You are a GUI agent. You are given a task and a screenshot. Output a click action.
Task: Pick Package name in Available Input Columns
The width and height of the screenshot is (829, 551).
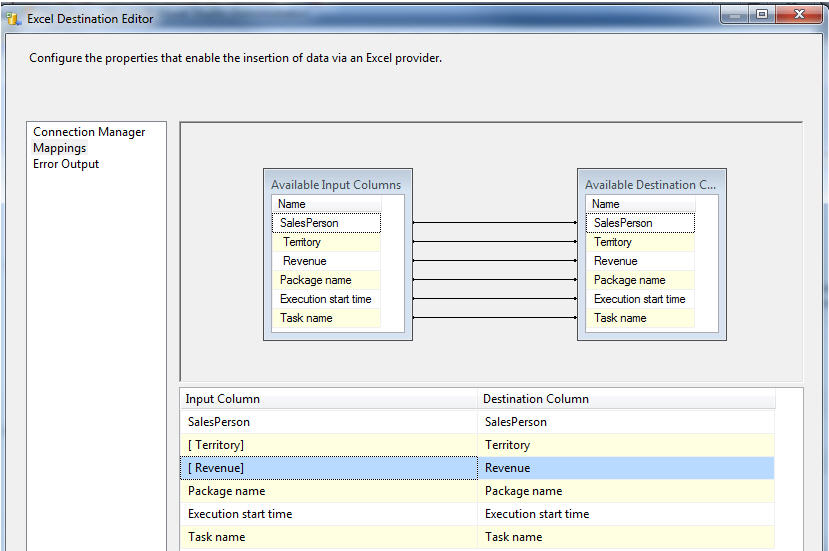point(316,280)
